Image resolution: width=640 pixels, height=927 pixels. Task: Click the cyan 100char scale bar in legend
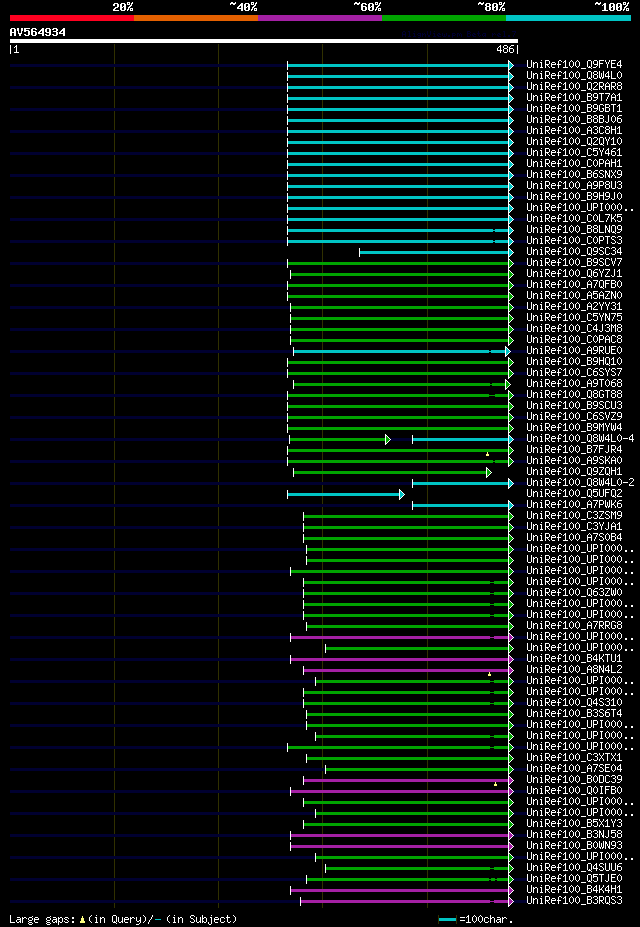pos(447,920)
